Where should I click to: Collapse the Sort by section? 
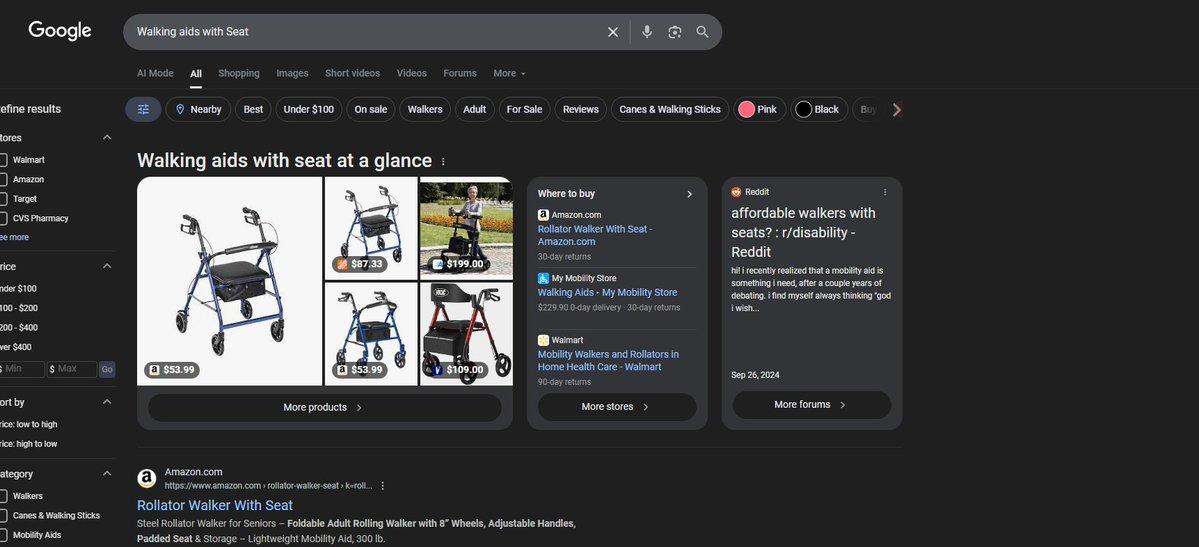coord(107,402)
